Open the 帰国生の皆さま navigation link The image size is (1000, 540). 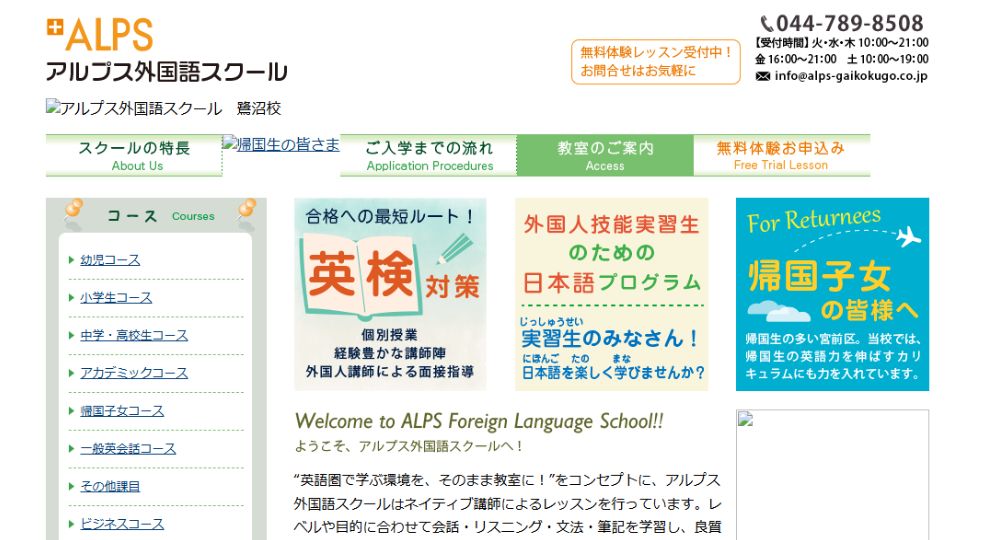[x=281, y=144]
